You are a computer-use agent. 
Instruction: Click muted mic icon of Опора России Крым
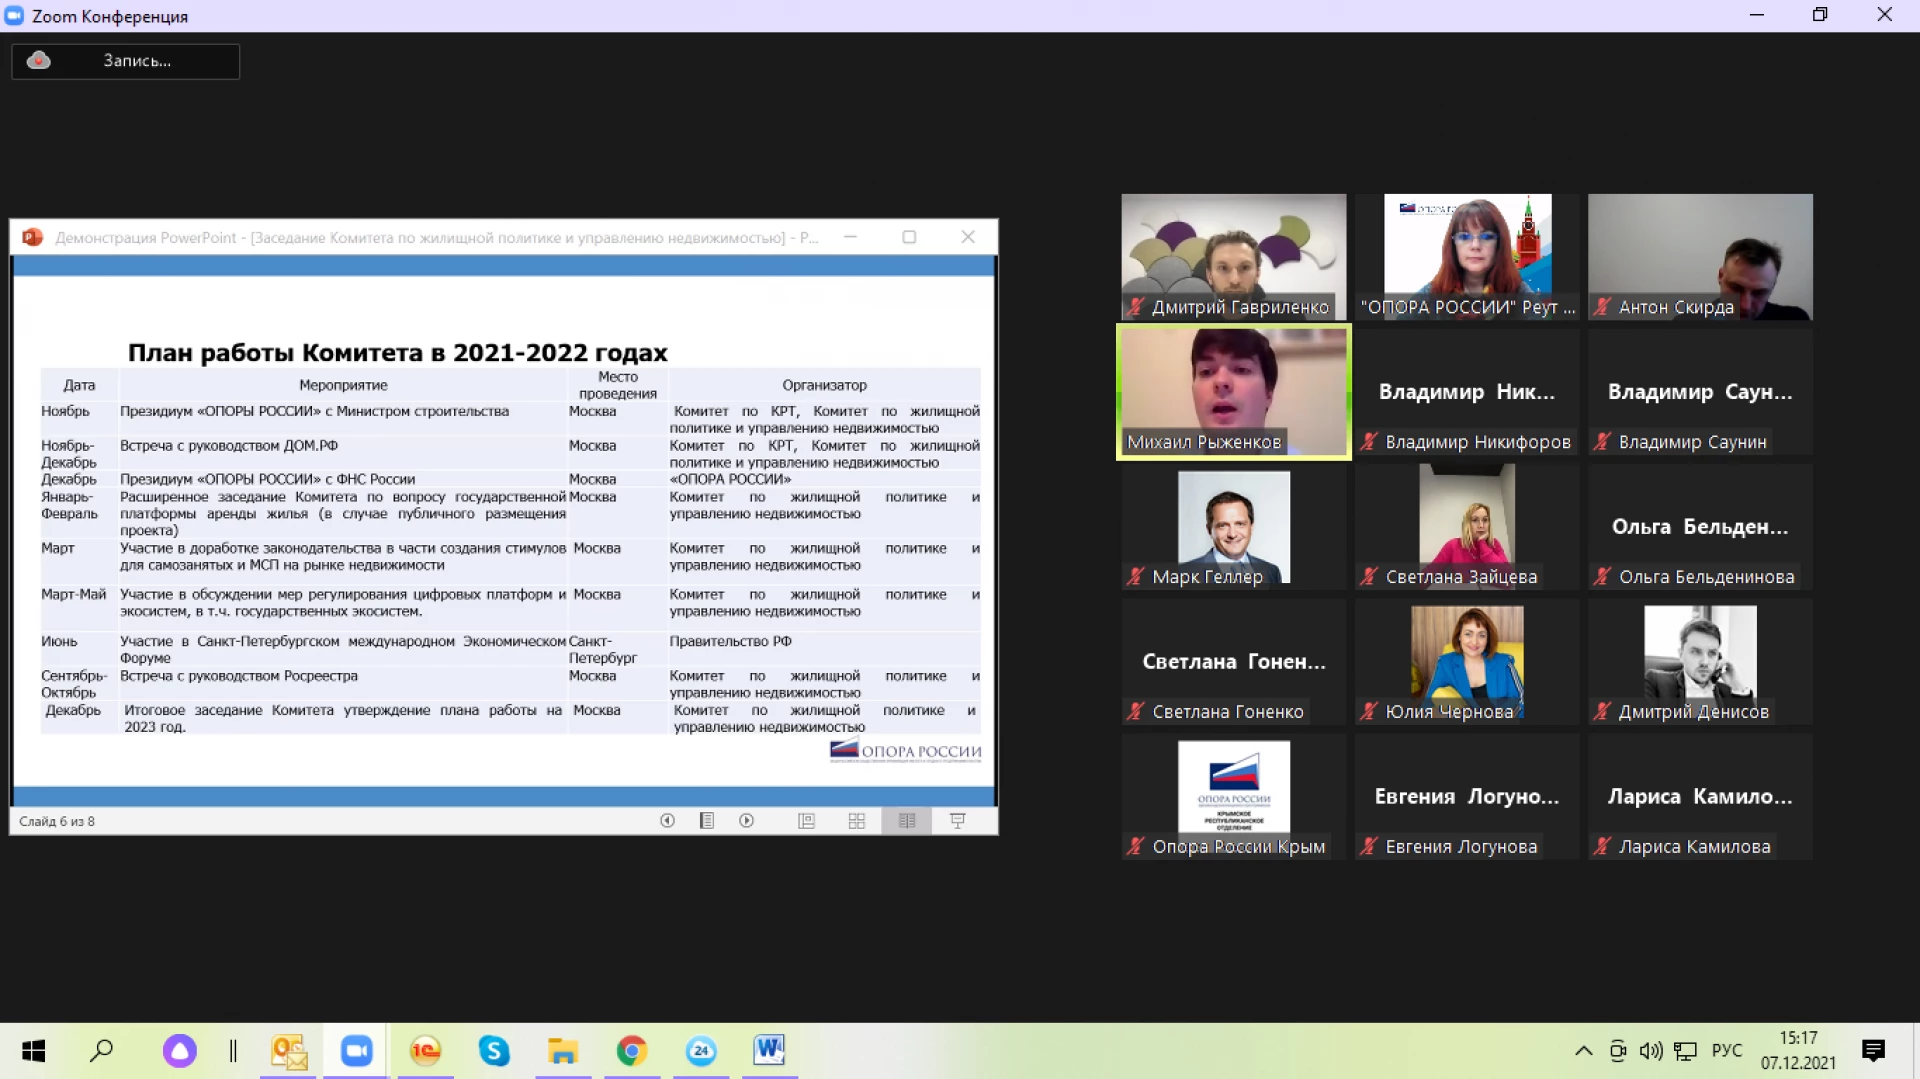pos(1136,847)
